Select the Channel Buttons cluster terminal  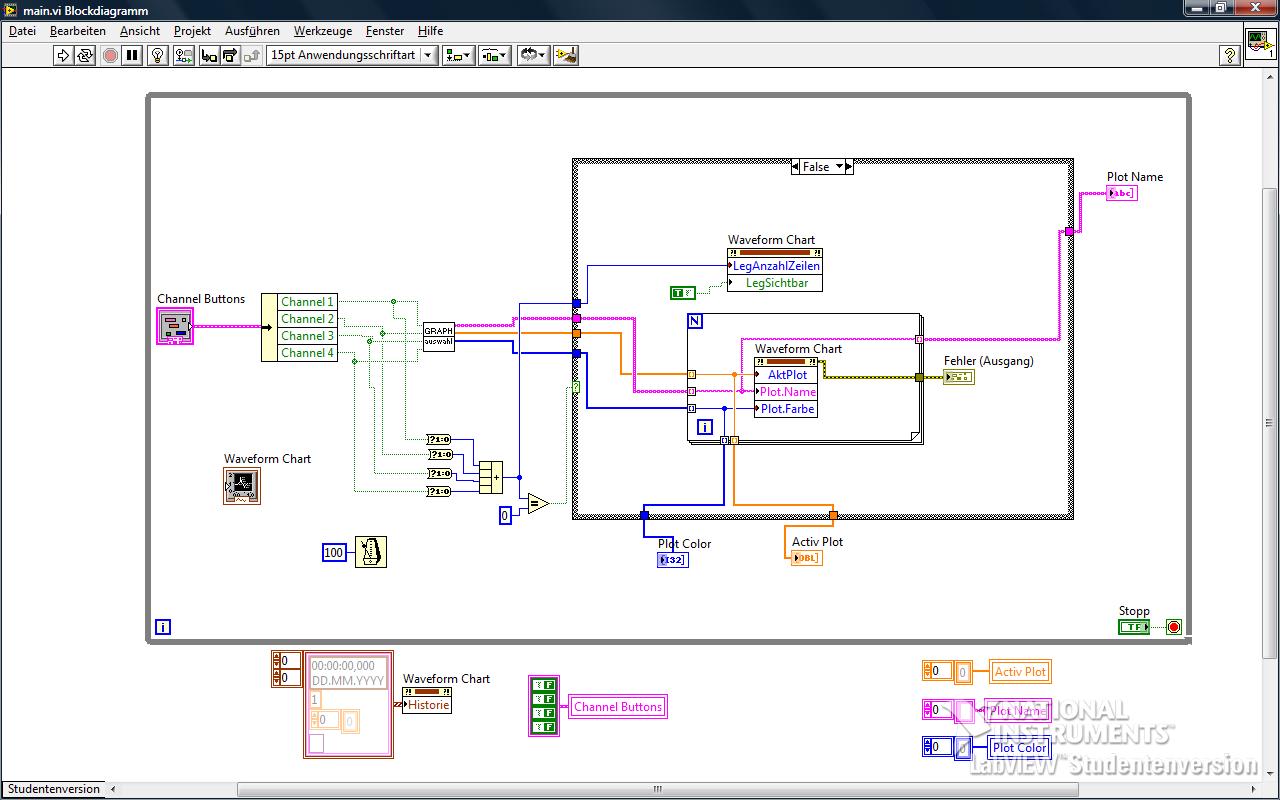tap(174, 326)
